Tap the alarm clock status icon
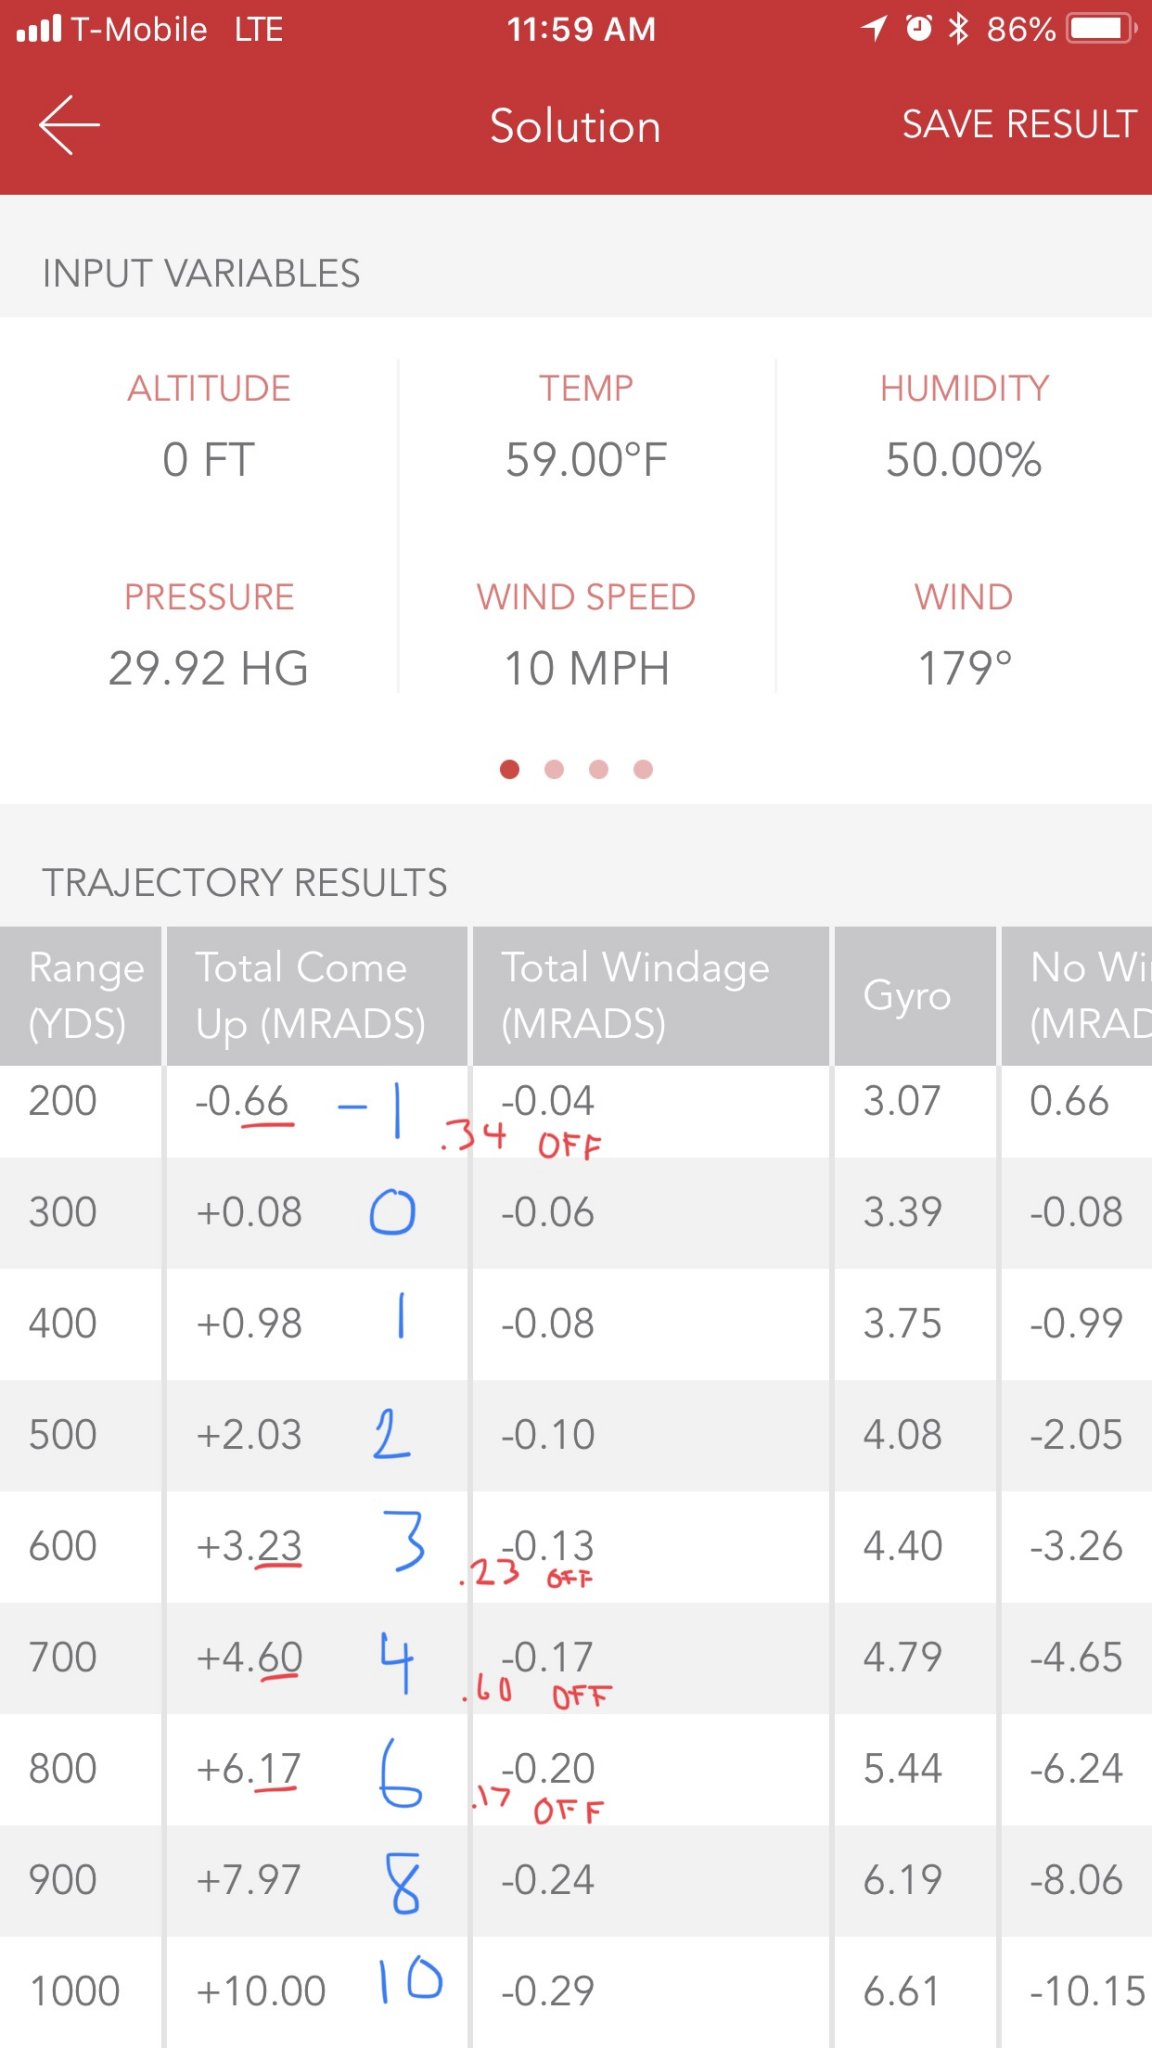The image size is (1152, 2048). click(x=919, y=28)
